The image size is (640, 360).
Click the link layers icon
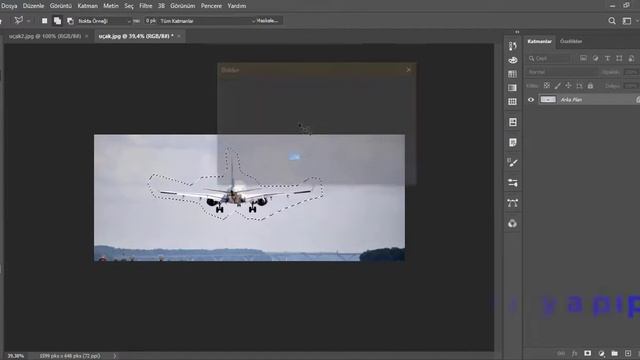point(561,353)
